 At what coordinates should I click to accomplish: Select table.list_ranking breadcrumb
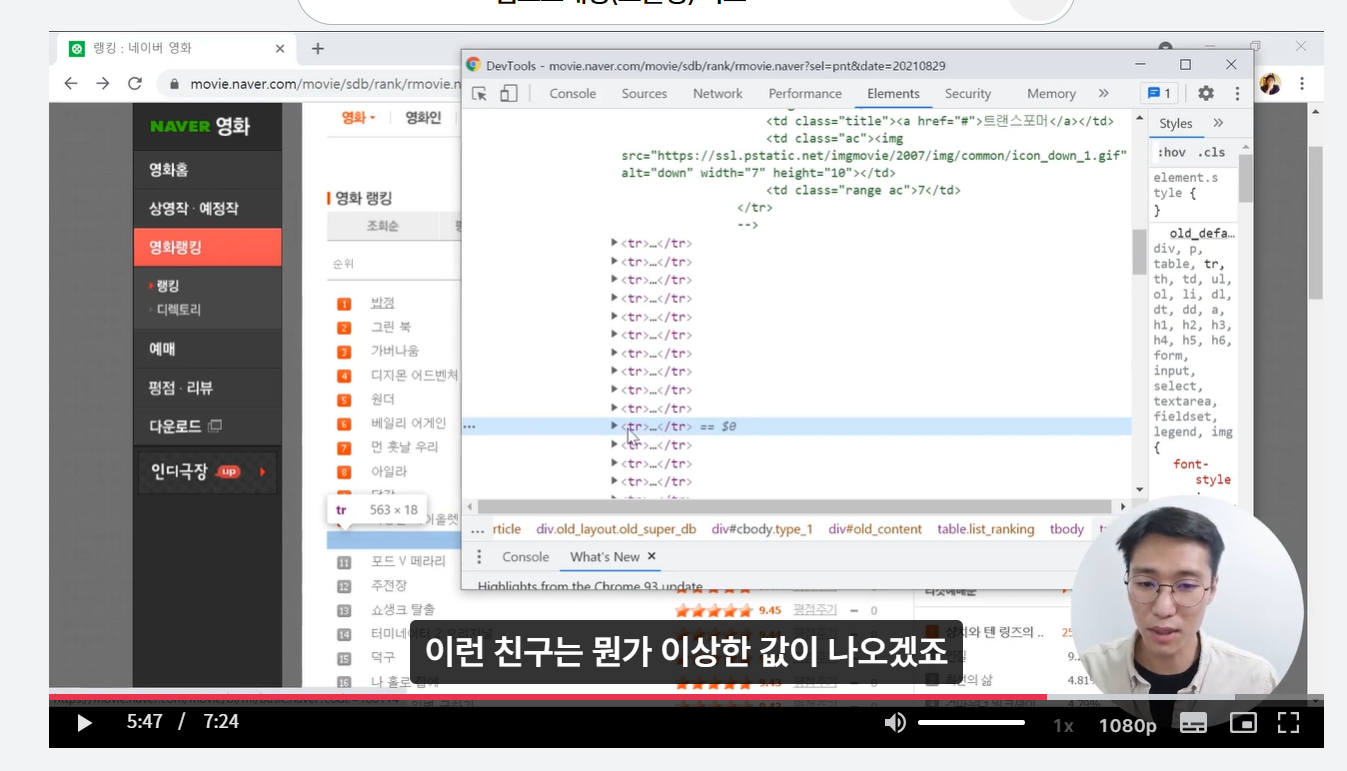[x=985, y=529]
